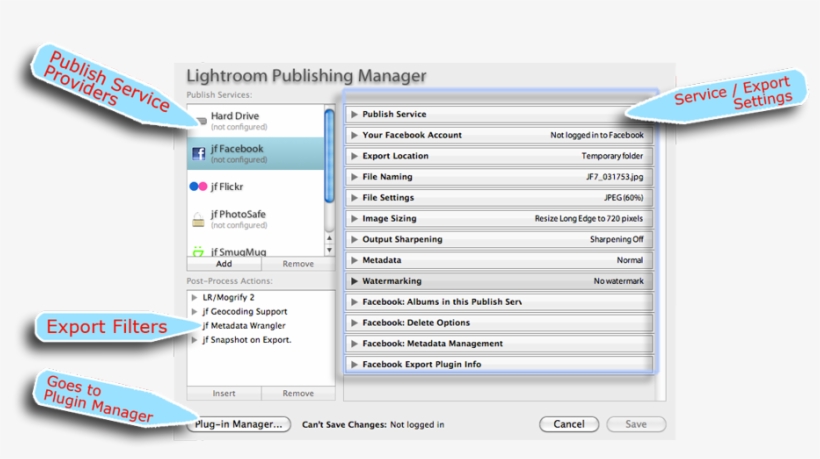Expand Facebook: Delete Options section
This screenshot has width=820, height=459.
click(354, 323)
